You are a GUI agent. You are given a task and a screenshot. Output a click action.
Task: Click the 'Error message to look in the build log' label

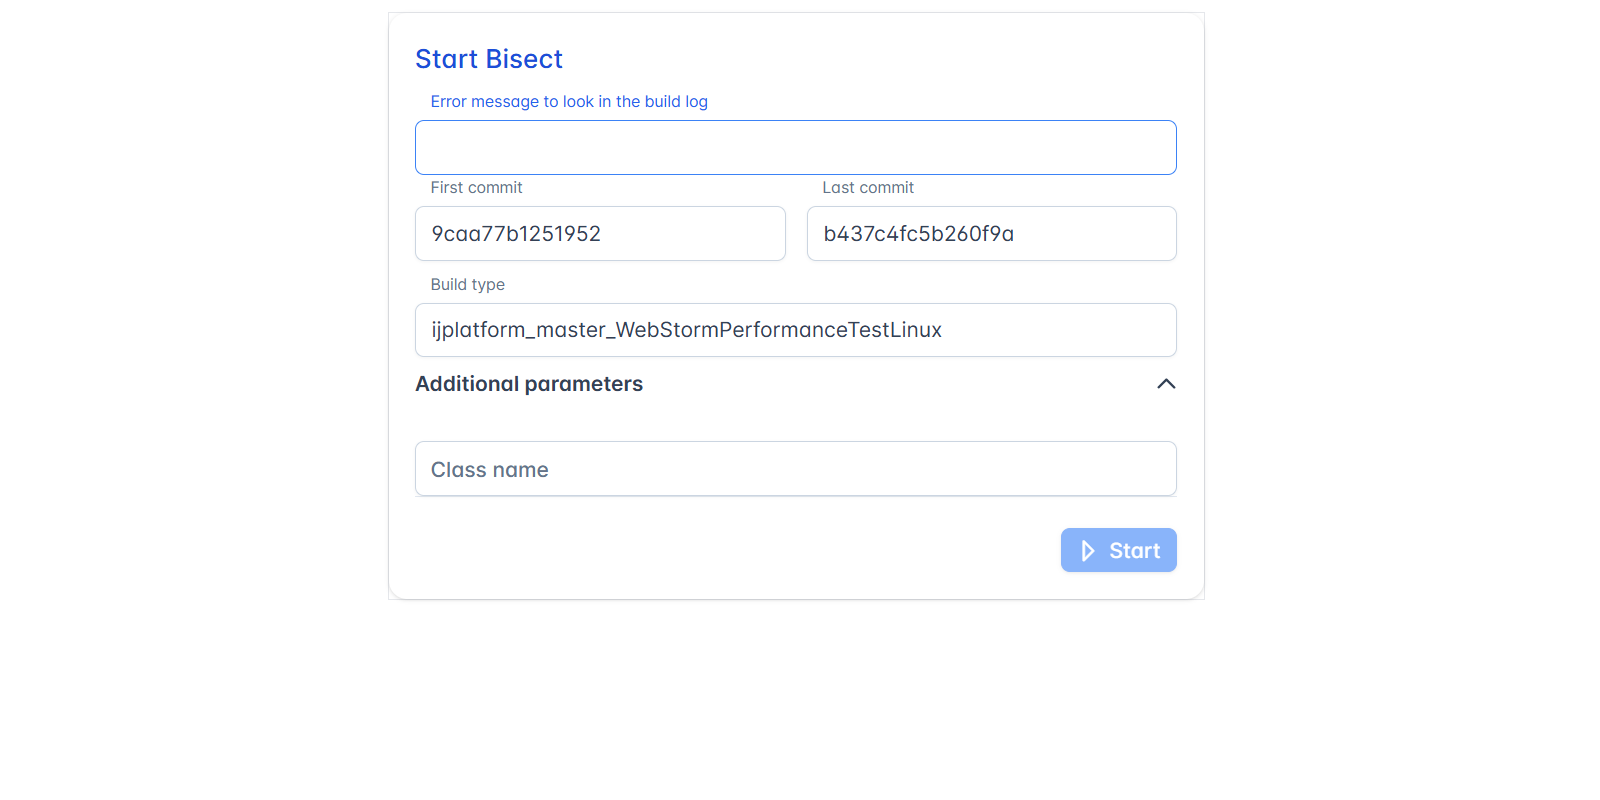coord(569,102)
